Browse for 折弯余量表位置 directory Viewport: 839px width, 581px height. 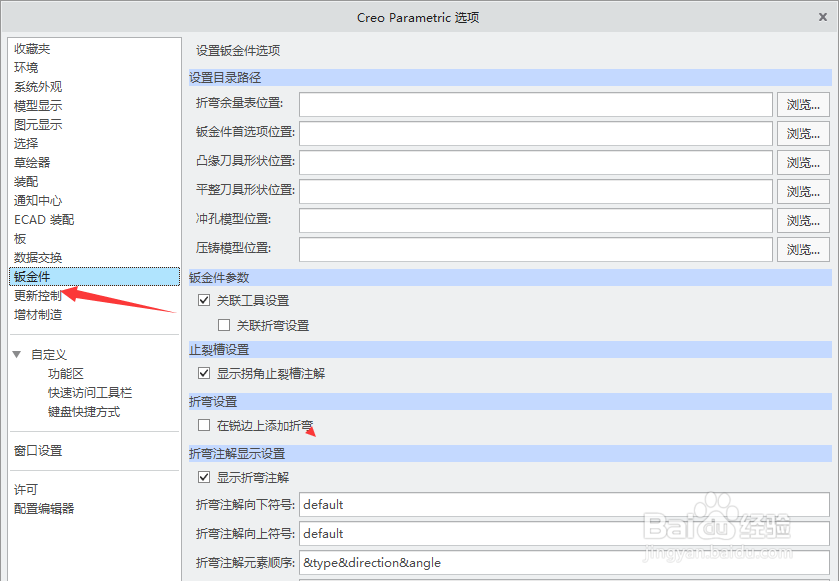[x=803, y=104]
